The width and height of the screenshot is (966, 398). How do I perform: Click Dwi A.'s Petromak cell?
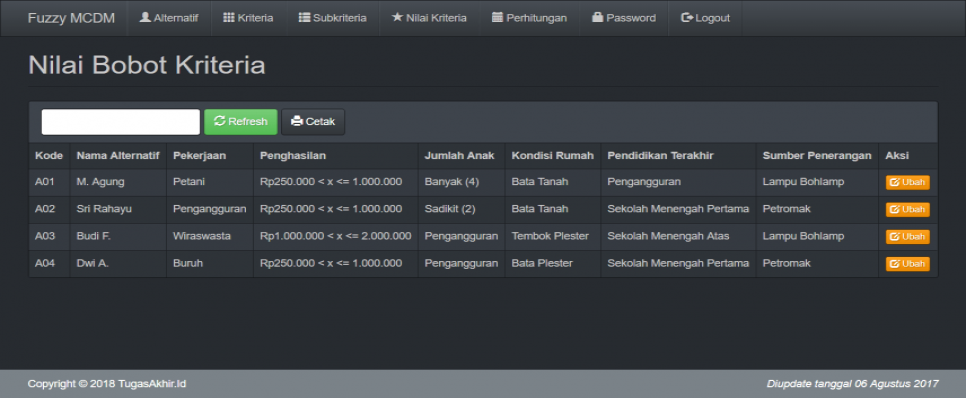click(x=818, y=264)
